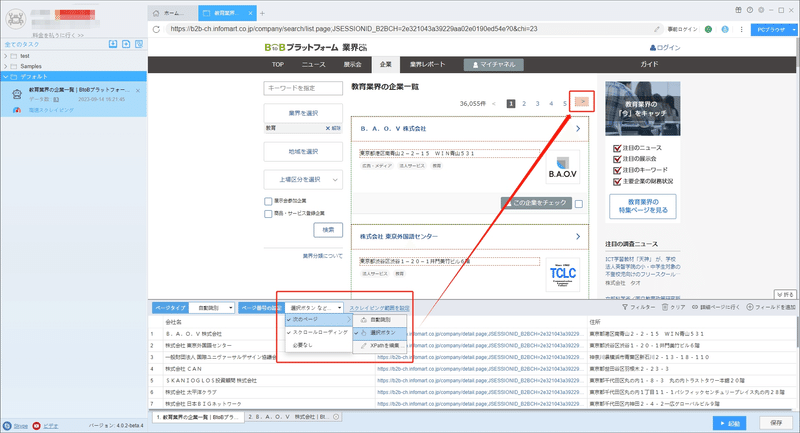The image size is (800, 433).
Task: Expand 株式会社 東京外国語センター chevron
Action: tap(578, 237)
